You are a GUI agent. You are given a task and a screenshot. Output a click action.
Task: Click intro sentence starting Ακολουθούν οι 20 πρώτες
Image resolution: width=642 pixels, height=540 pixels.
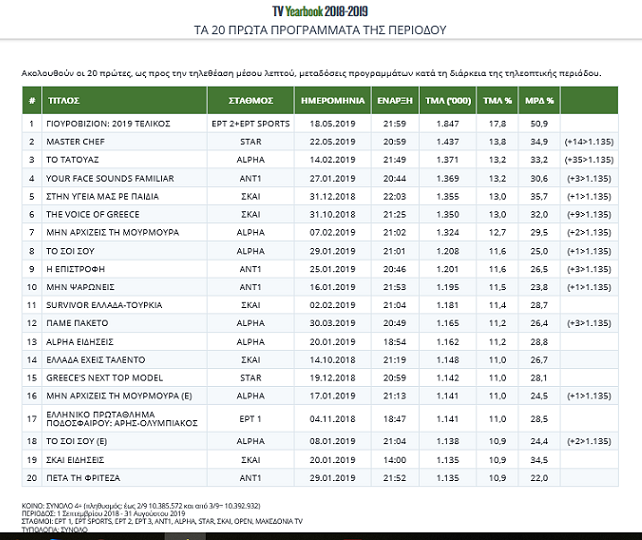311,73
